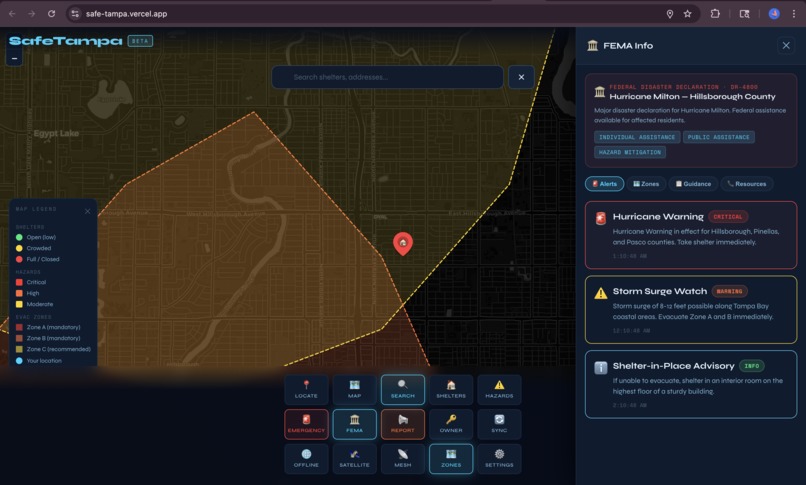Click the Sync button
Viewport: 806px width, 485px height.
(x=499, y=424)
